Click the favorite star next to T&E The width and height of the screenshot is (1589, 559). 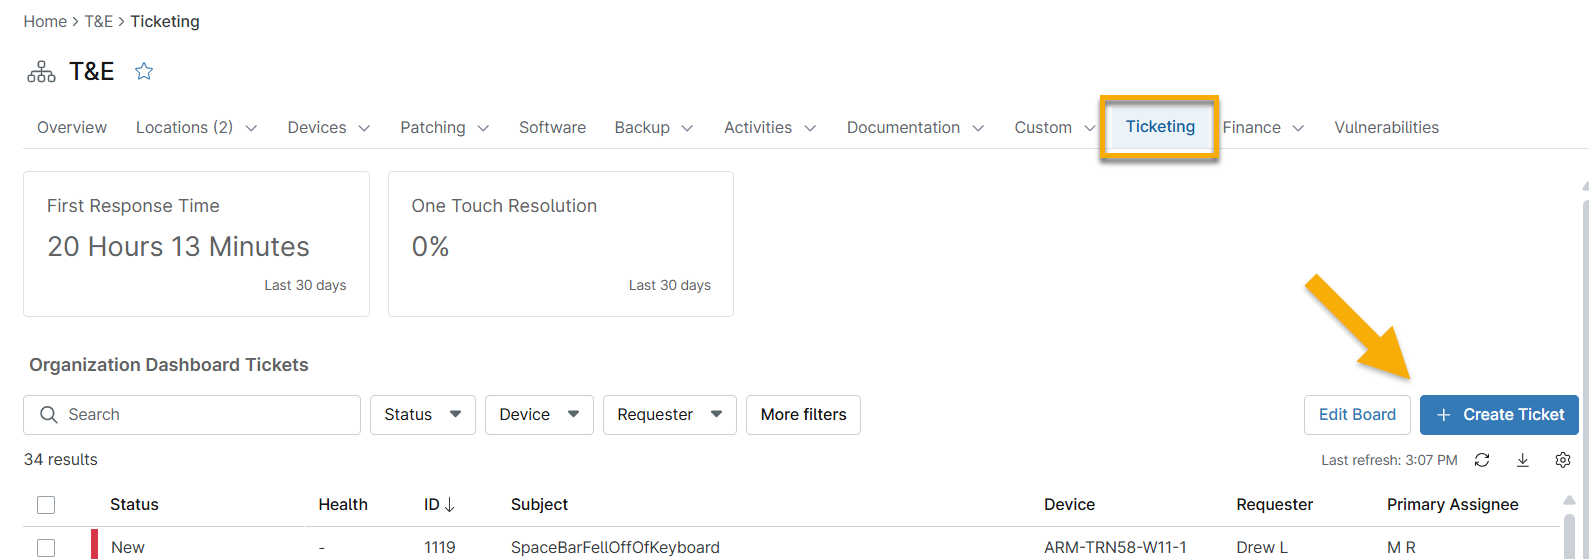tap(144, 71)
